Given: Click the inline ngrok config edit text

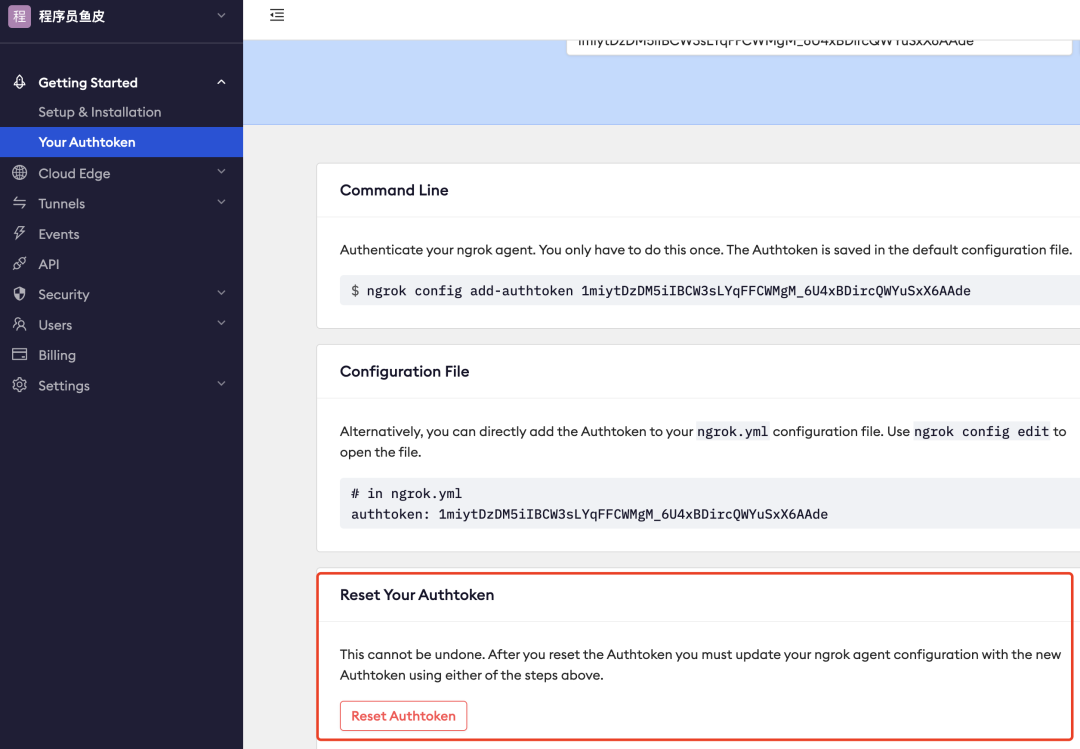Looking at the screenshot, I should (x=982, y=431).
